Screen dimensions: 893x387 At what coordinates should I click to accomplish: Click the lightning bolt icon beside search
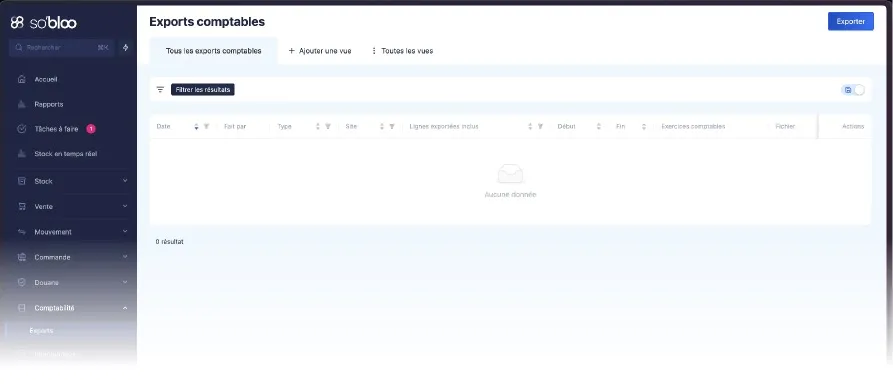coord(125,48)
